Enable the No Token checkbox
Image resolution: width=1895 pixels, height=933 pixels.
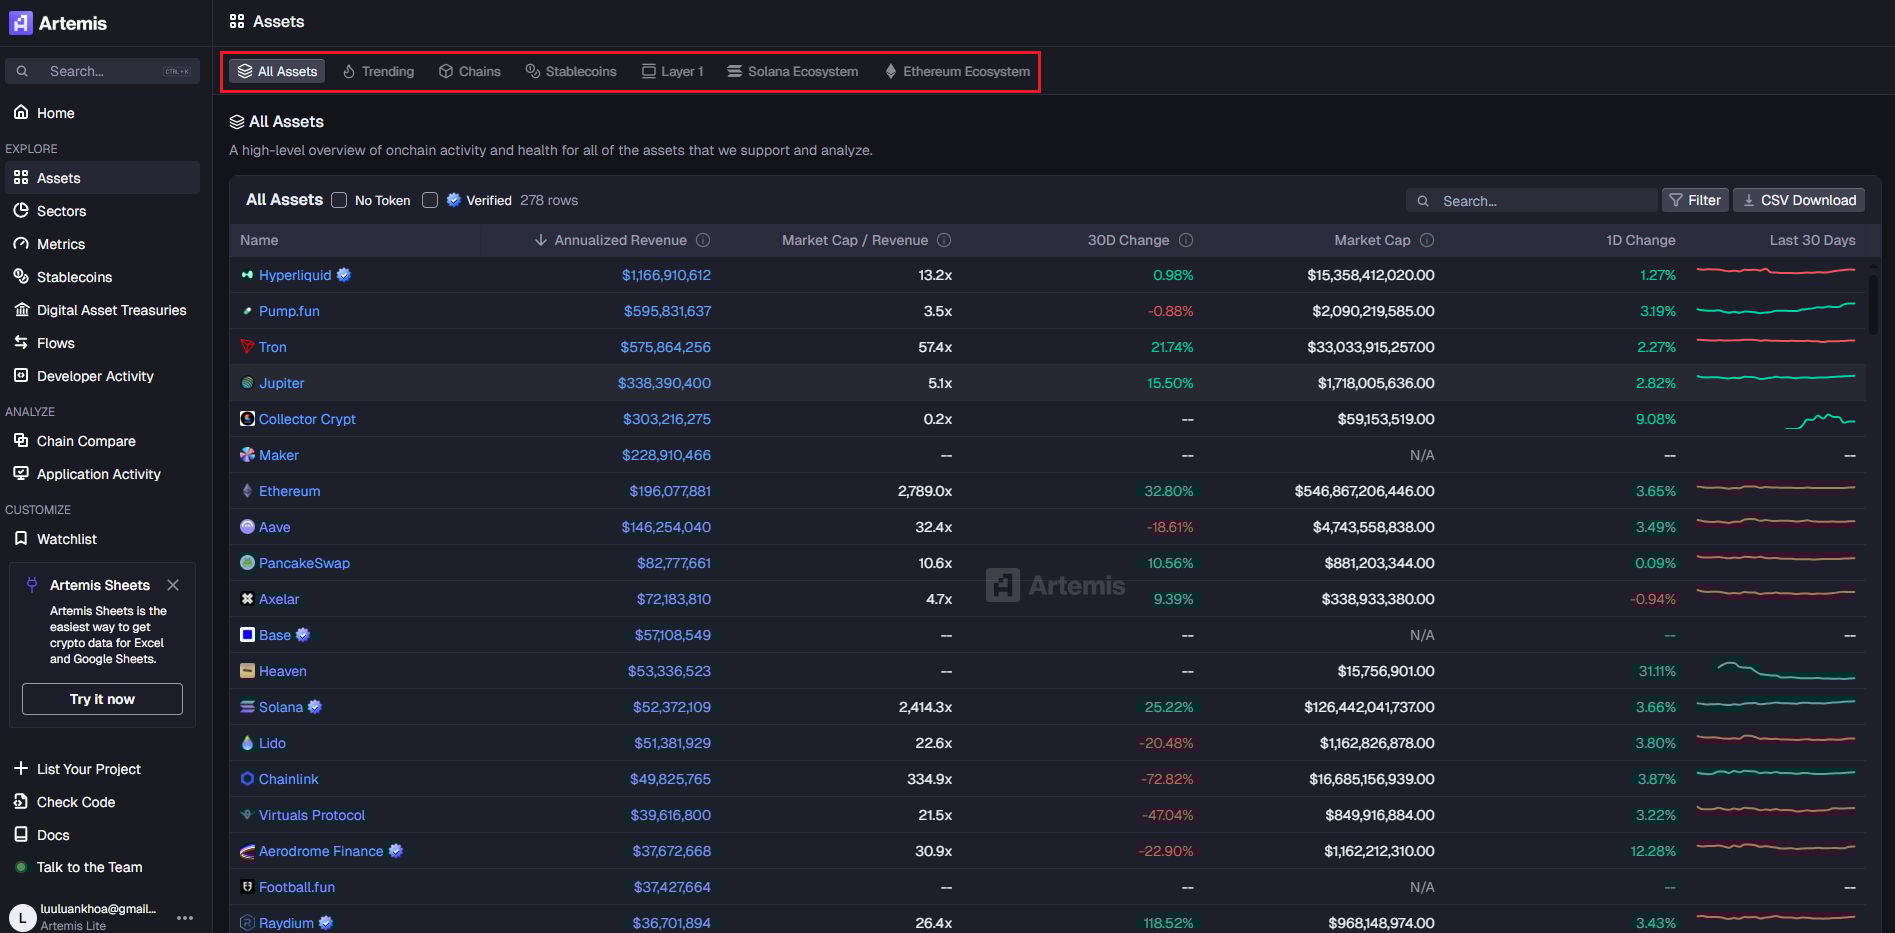pos(339,200)
